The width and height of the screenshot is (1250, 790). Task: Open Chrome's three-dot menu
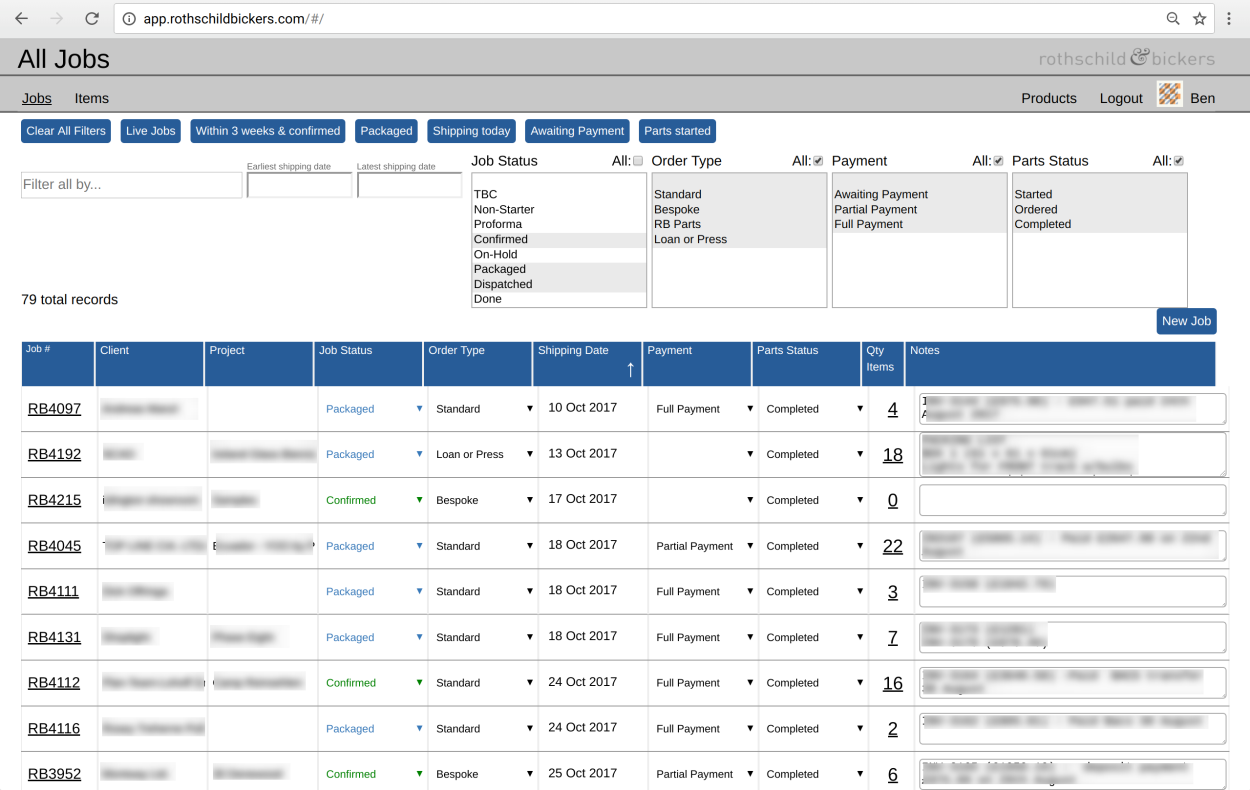pos(1229,19)
